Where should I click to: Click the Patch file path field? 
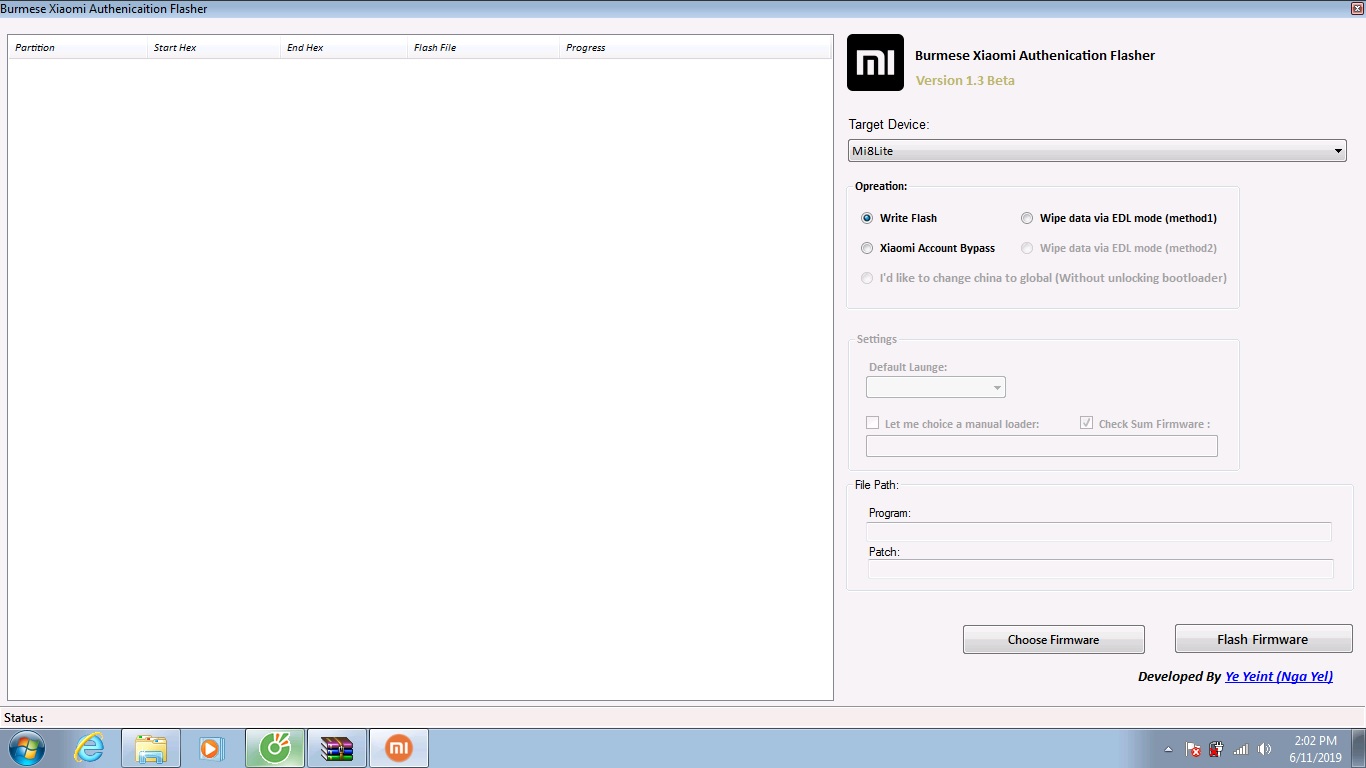(x=1100, y=569)
